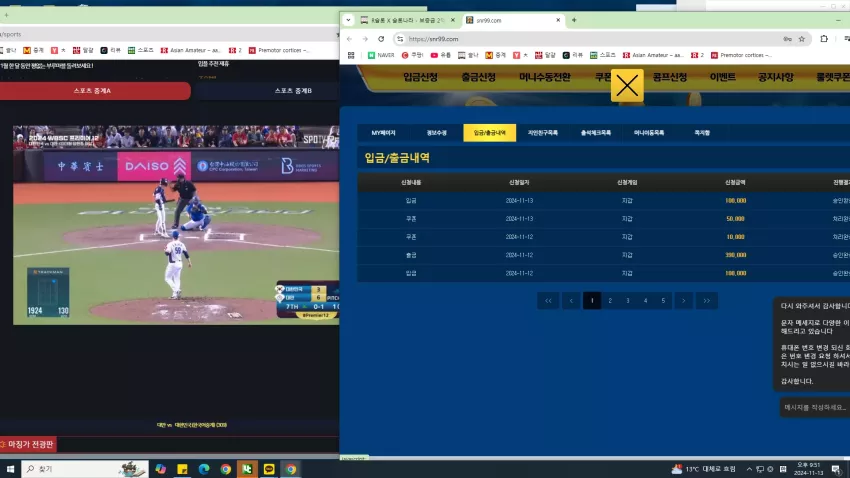Screen dimensions: 850x478
Task: Go forward in the Chrome window
Action: pyautogui.click(x=365, y=39)
